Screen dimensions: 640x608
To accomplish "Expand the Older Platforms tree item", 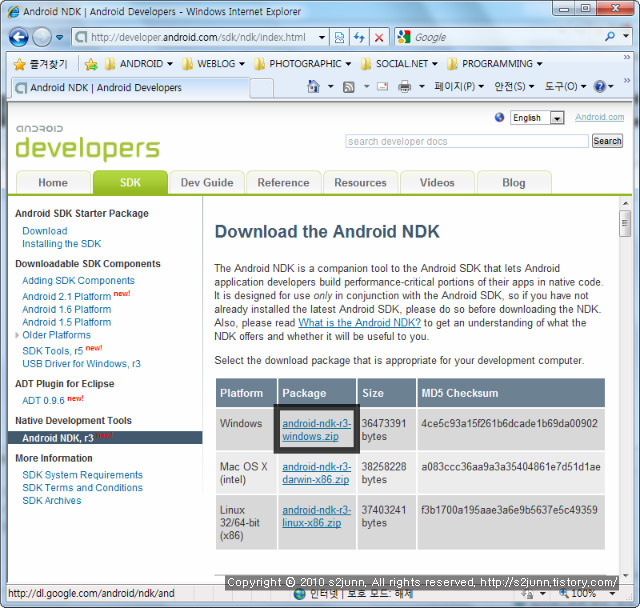I will click(x=17, y=335).
